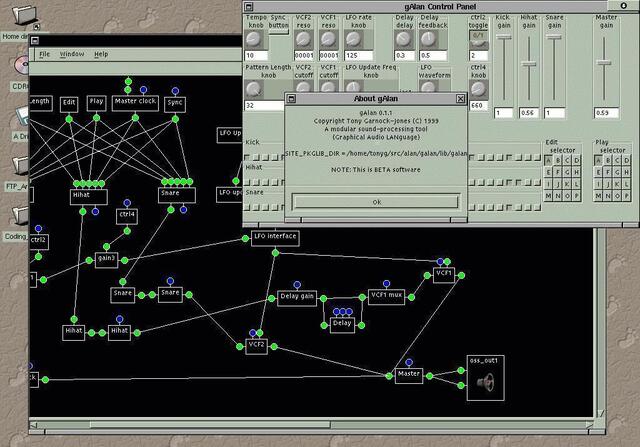
Task: Select the Delay gain node
Action: pos(296,297)
